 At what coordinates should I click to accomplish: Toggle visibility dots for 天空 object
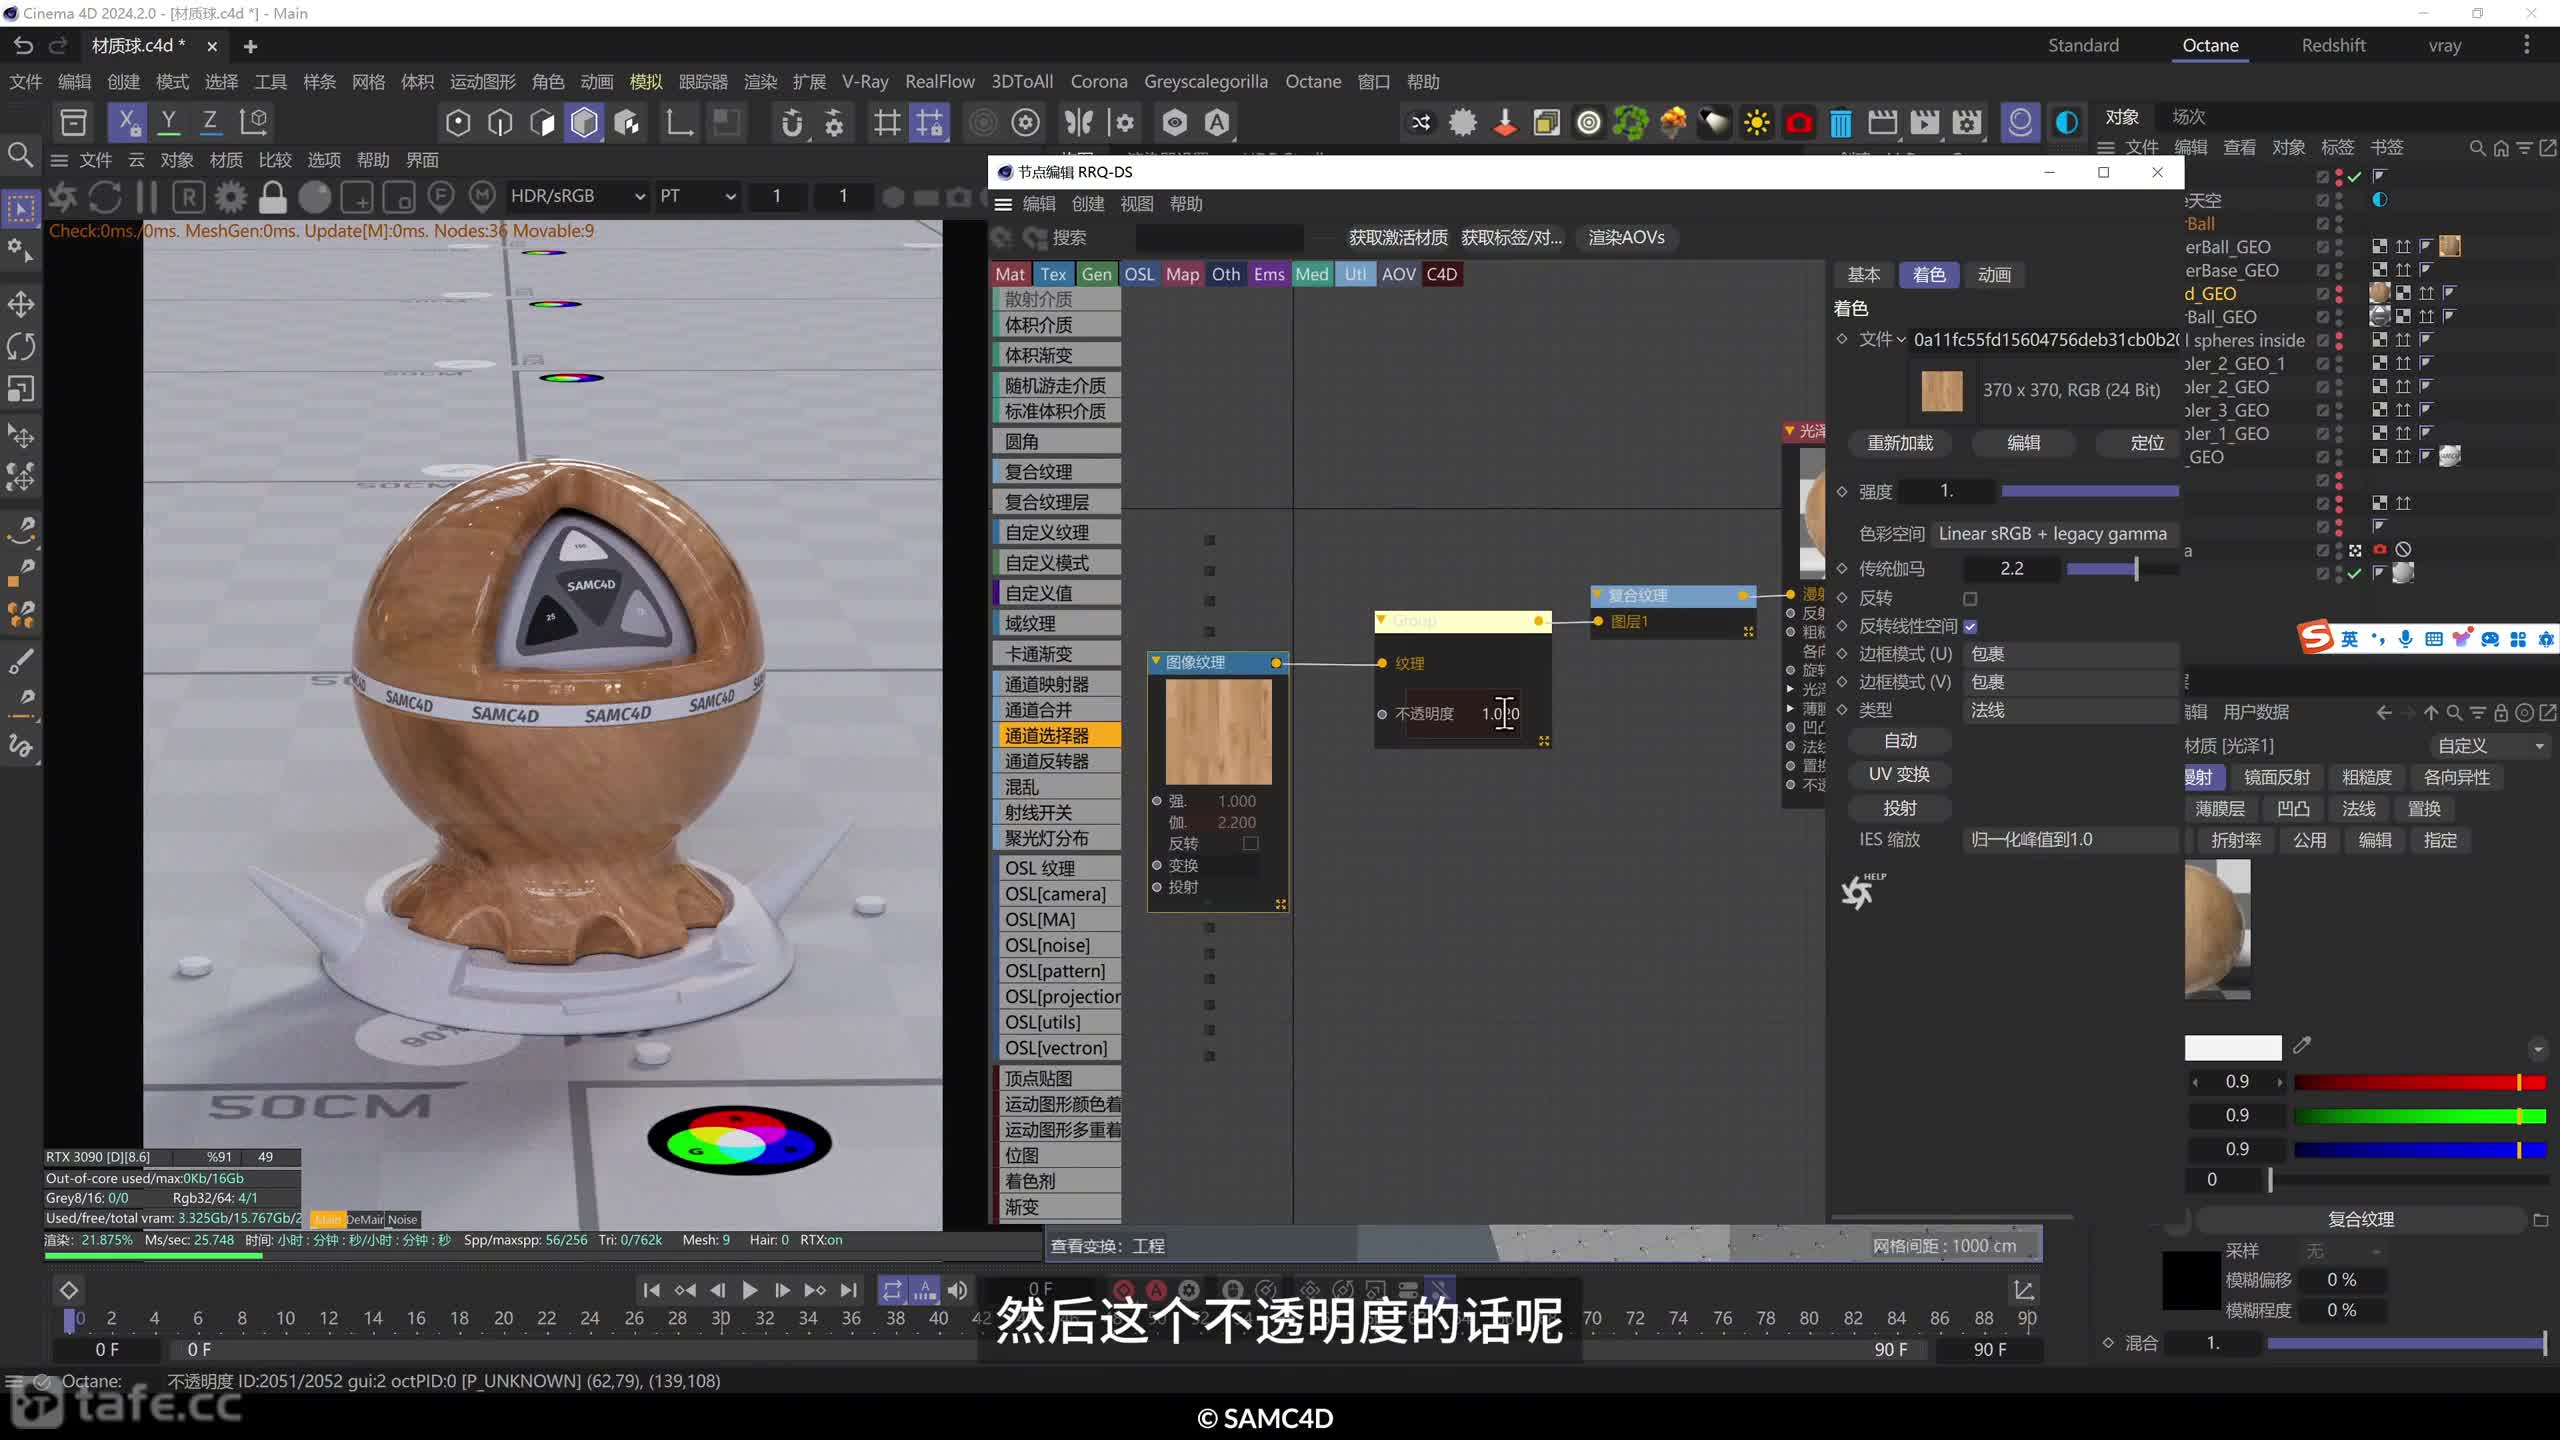[2339, 201]
